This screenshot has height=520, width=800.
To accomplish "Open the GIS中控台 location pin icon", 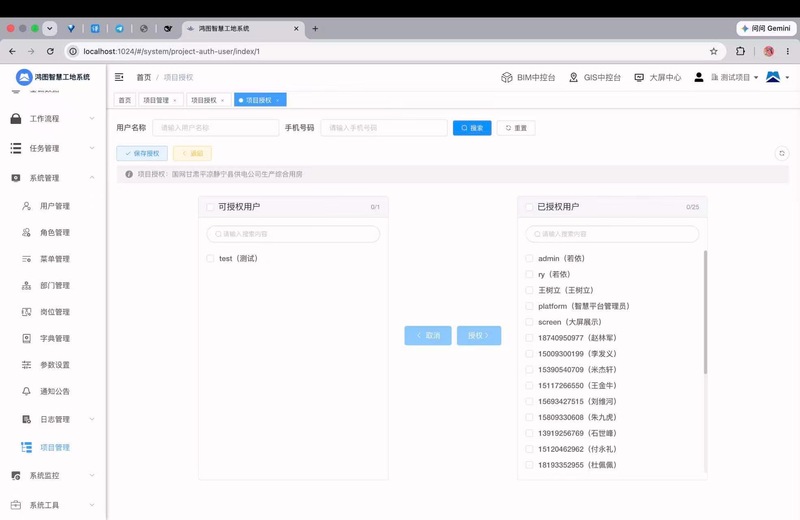I will click(x=573, y=78).
